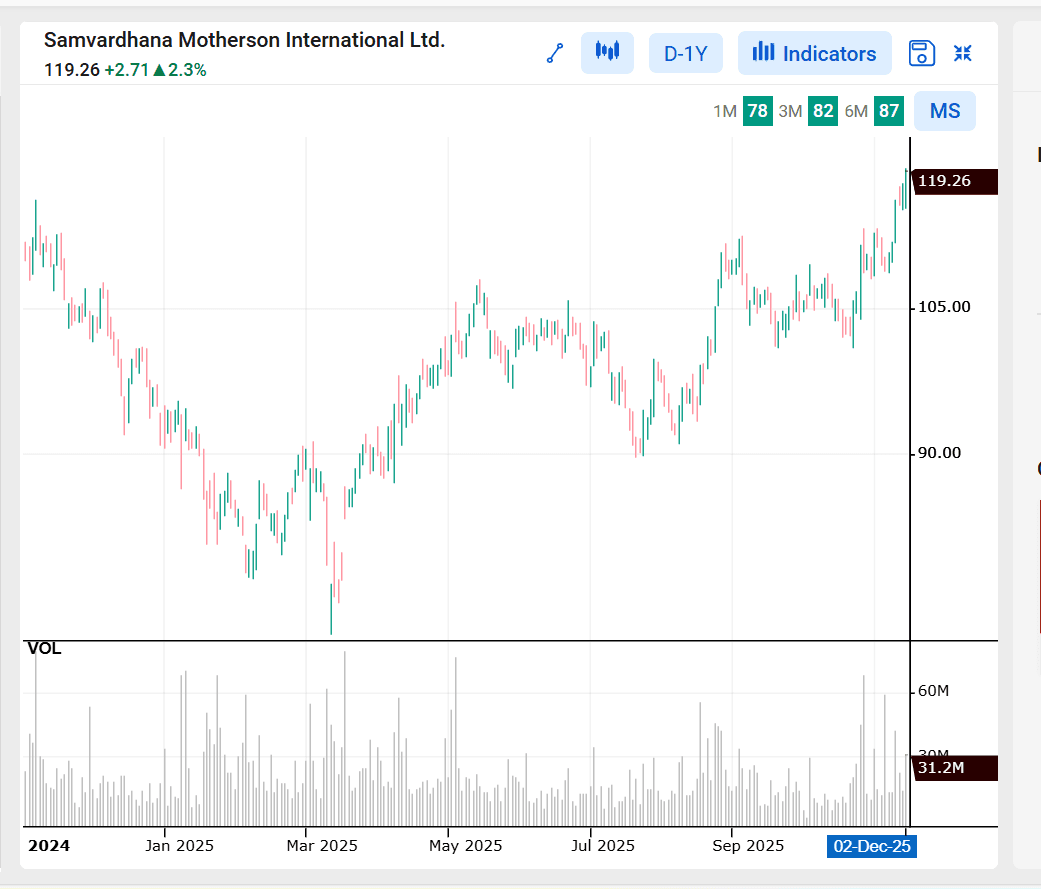Click the 6M score badge 87
The height and width of the screenshot is (889, 1041).
(888, 111)
